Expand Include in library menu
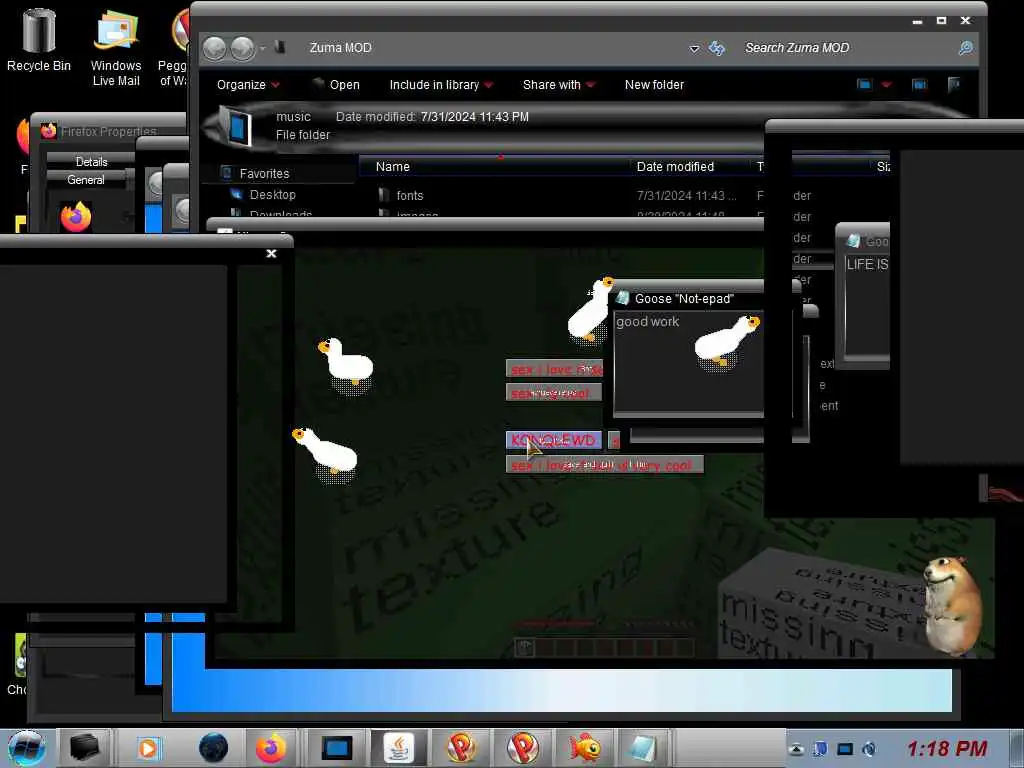The image size is (1024, 768). (x=441, y=85)
